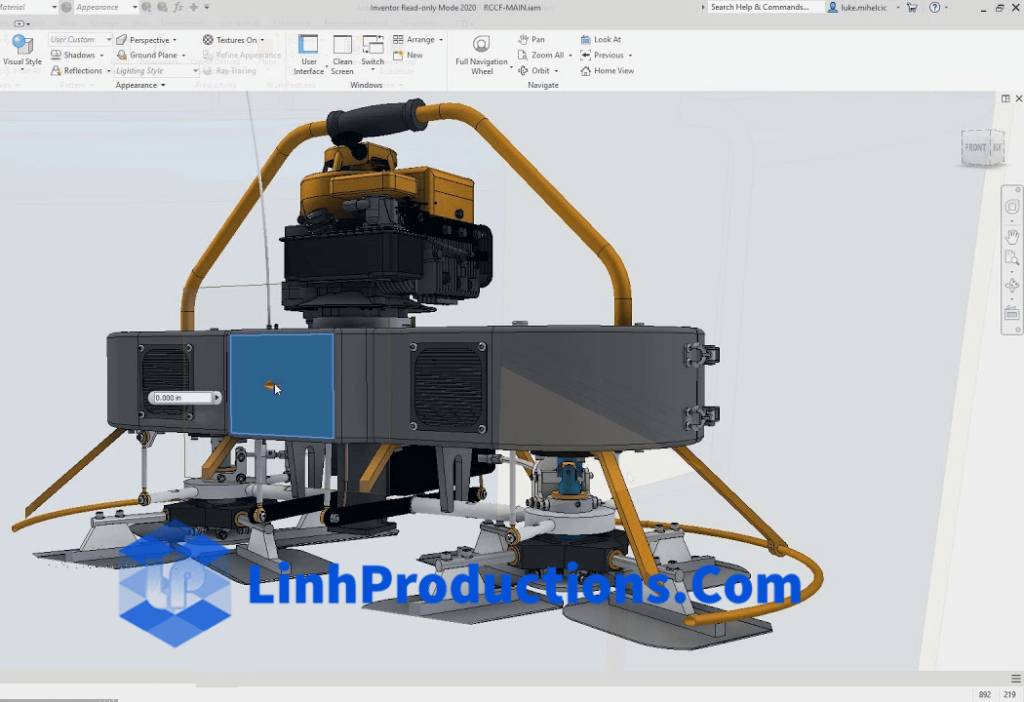
Task: Click the FRONT face of ViewCube
Action: point(975,148)
